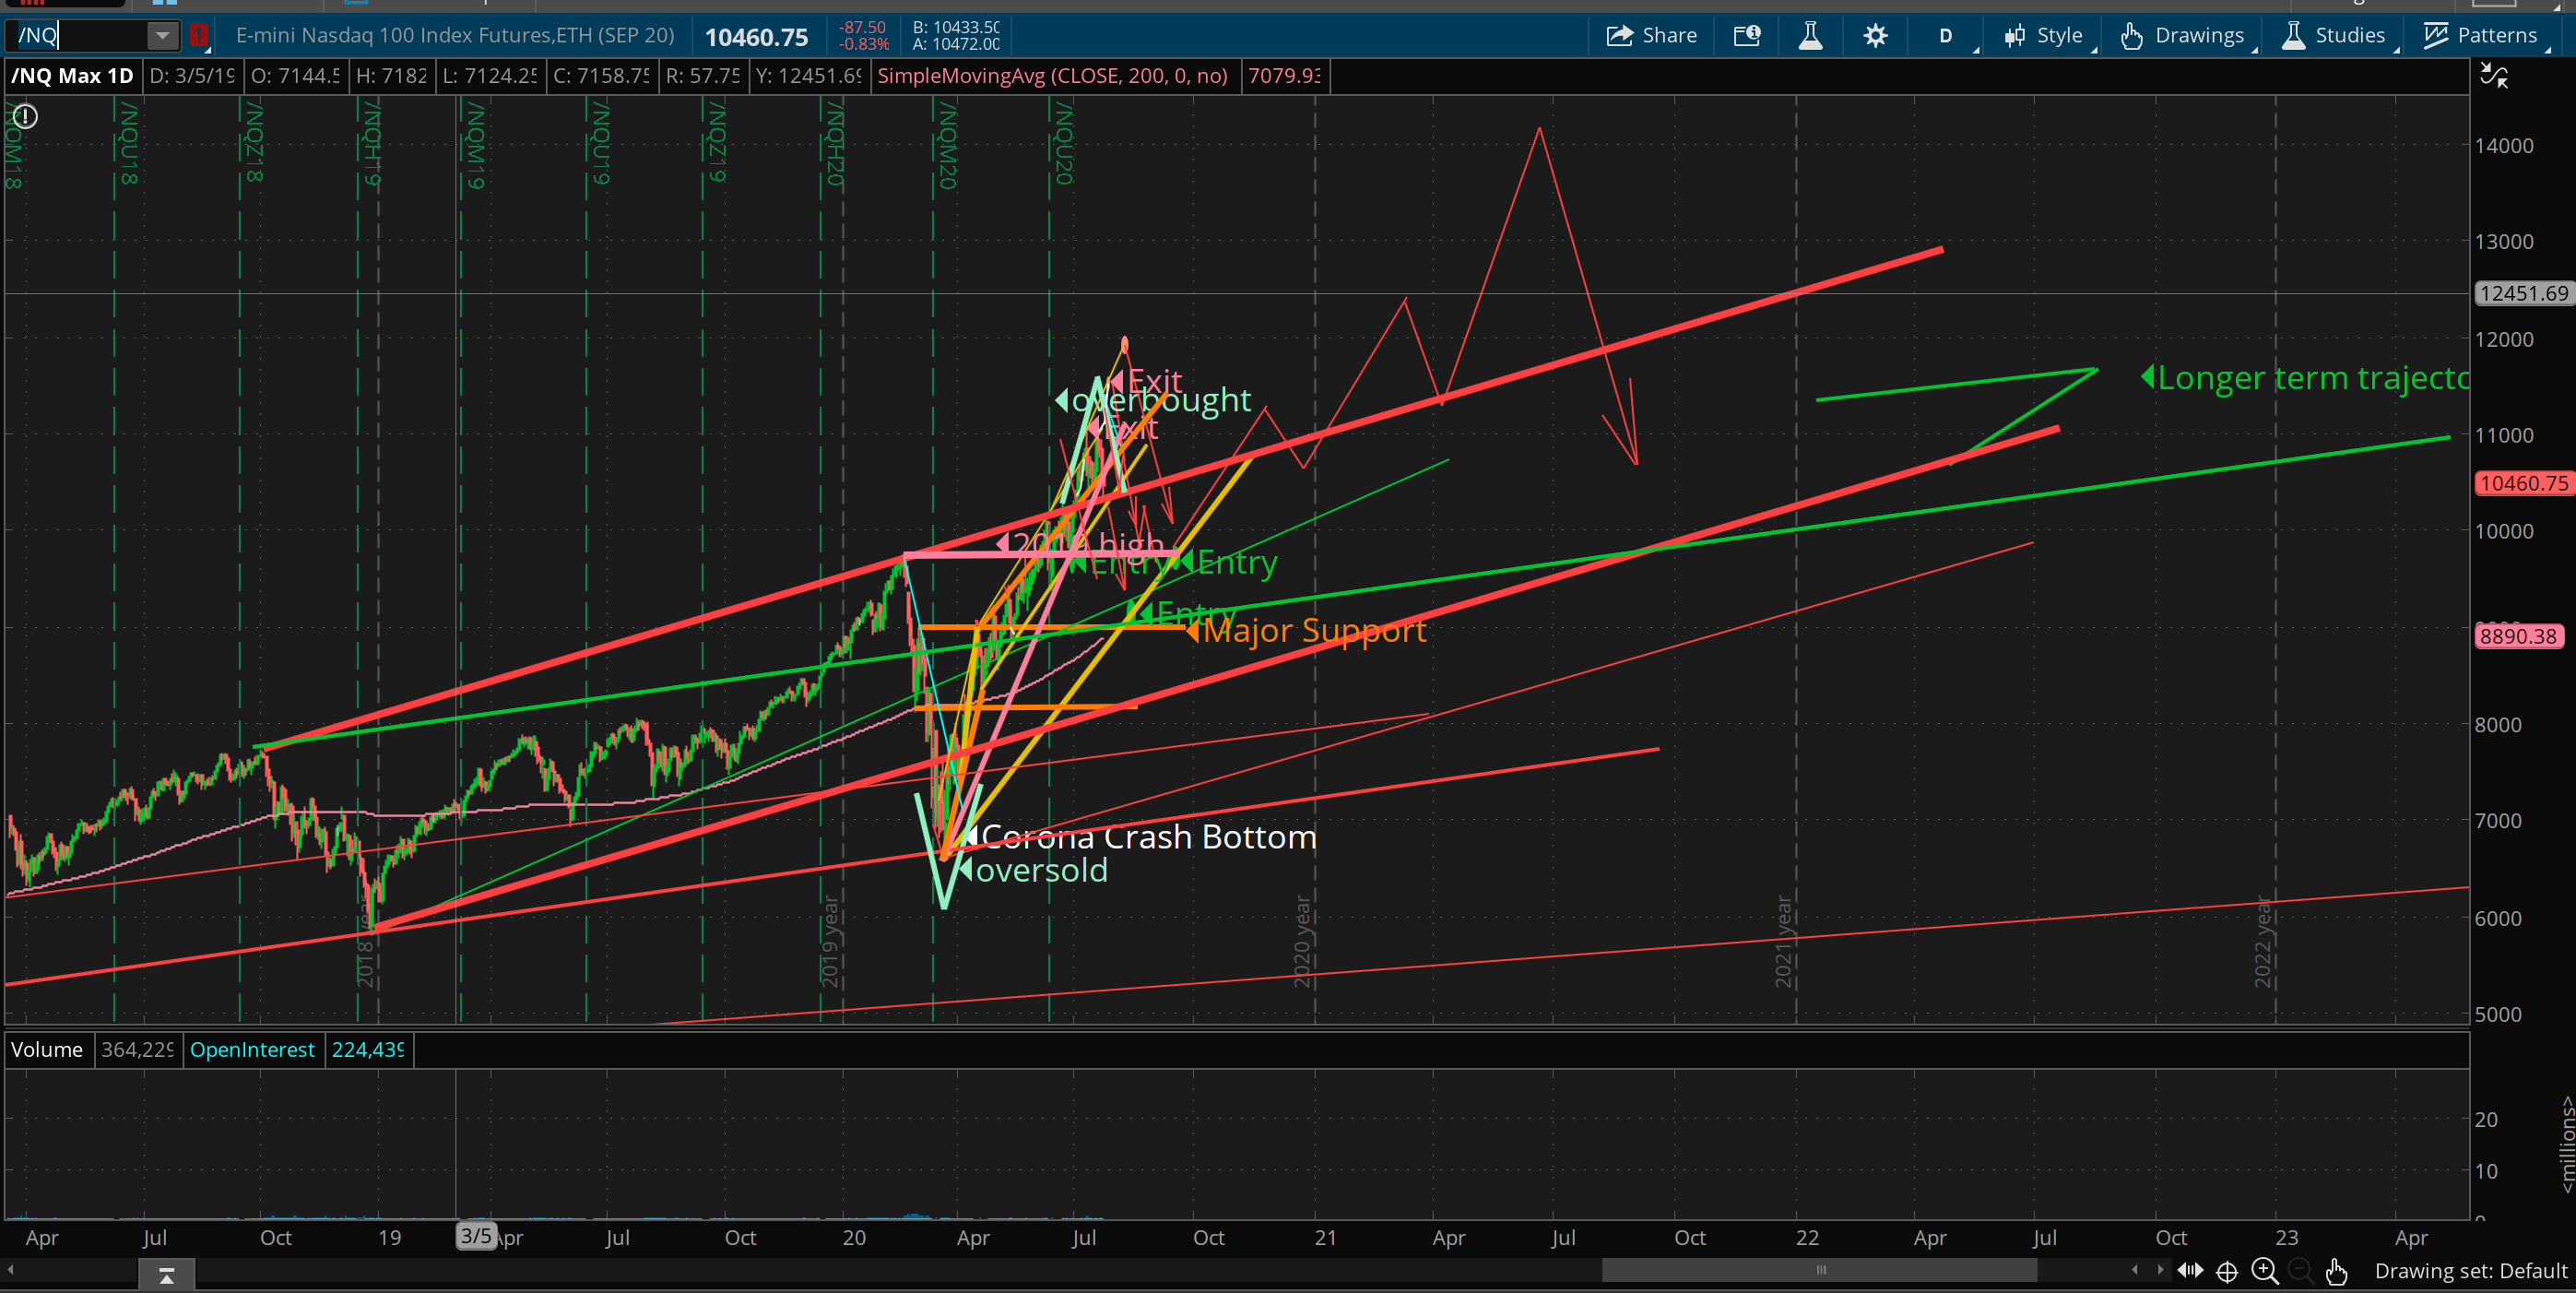Click the chart alert exclamation icon
Screen dimensions: 2576x1293
click(x=25, y=117)
